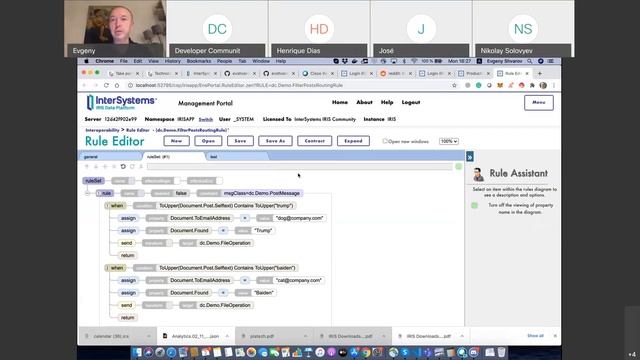Click the InterSystems IRIS logo
Screen dimensions: 640x360
(121, 102)
